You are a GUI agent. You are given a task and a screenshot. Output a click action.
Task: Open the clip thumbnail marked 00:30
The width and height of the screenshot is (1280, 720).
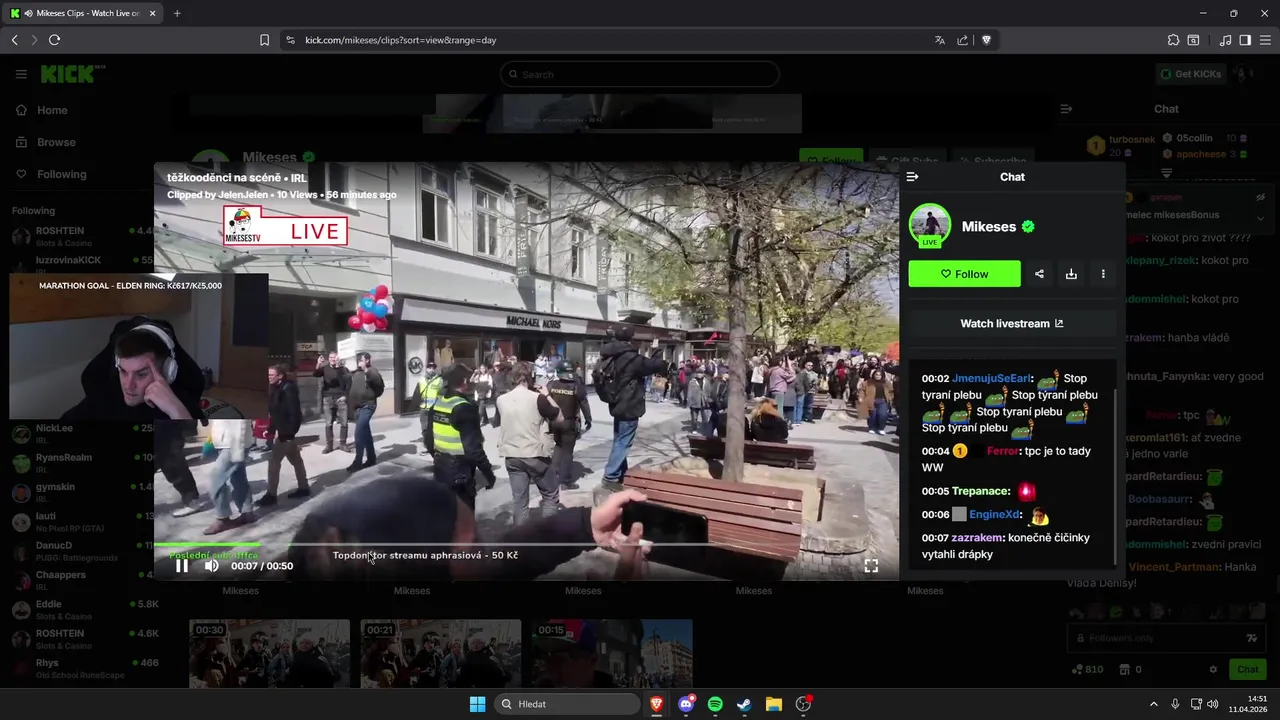(x=269, y=653)
